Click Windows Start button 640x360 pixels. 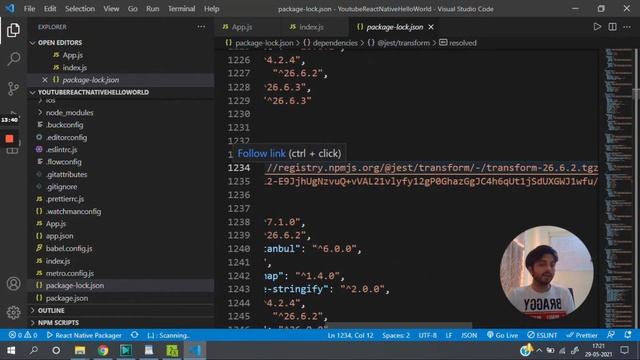pos(11,350)
